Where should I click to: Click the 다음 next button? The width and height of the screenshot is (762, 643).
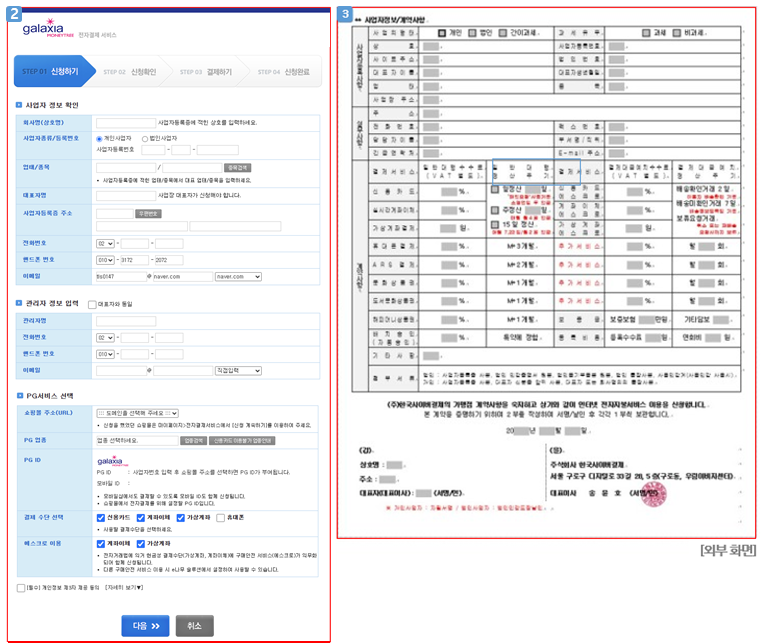145,626
